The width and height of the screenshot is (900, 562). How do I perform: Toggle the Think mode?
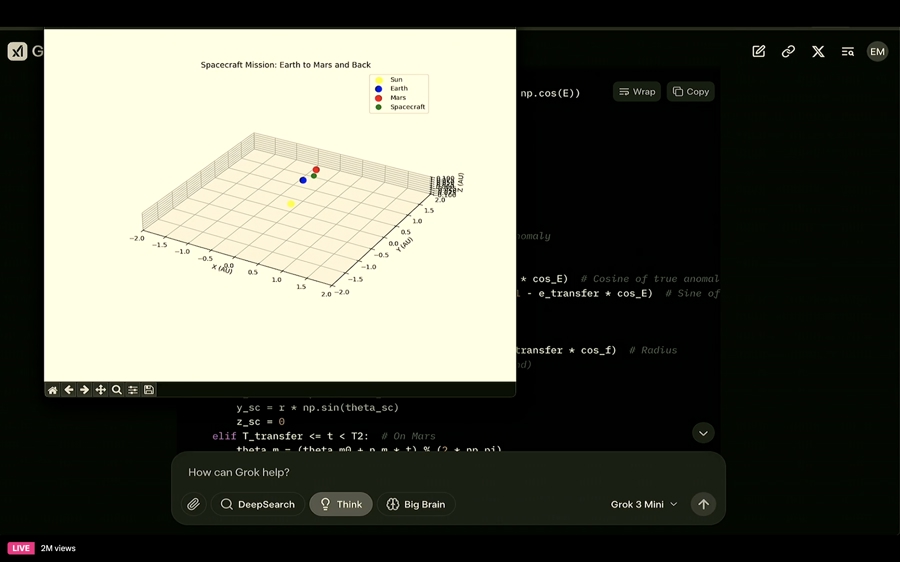point(341,505)
